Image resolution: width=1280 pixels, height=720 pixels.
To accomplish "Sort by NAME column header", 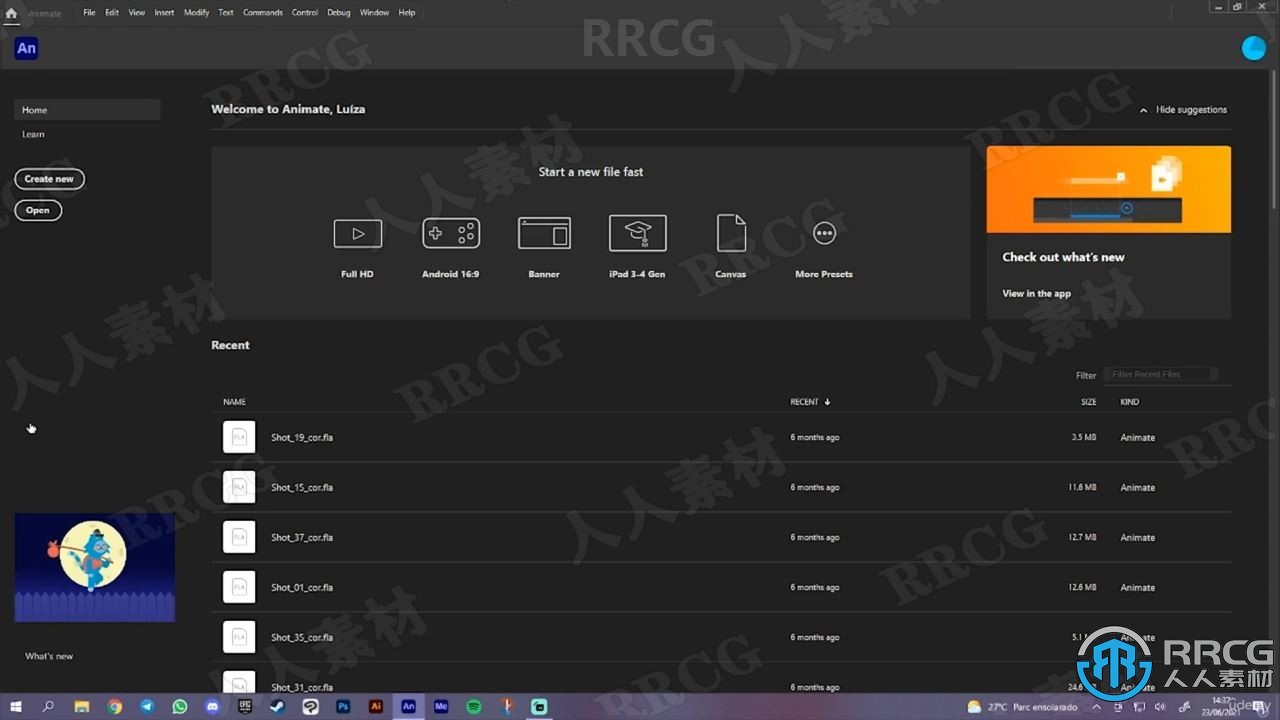I will pos(234,402).
